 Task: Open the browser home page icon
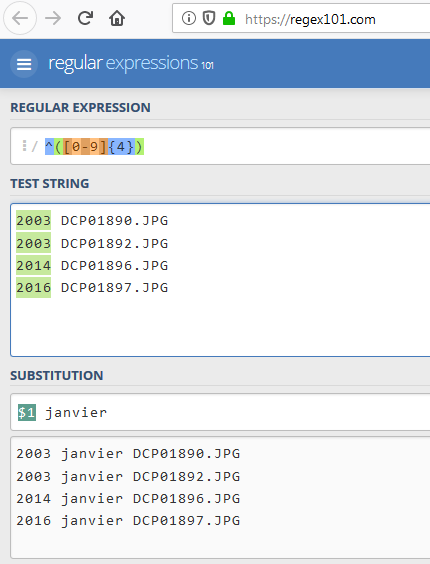[x=117, y=18]
